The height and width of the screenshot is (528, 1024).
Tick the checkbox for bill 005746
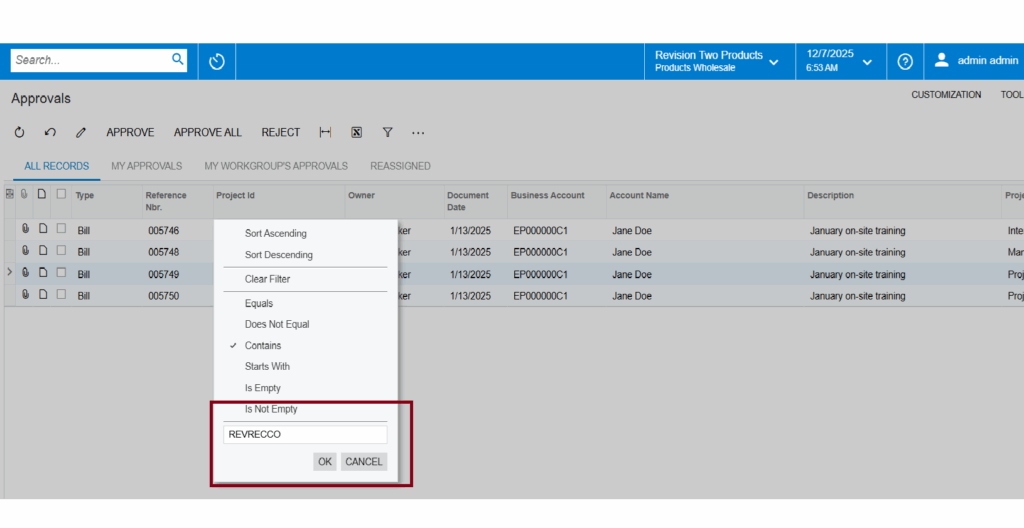61,230
